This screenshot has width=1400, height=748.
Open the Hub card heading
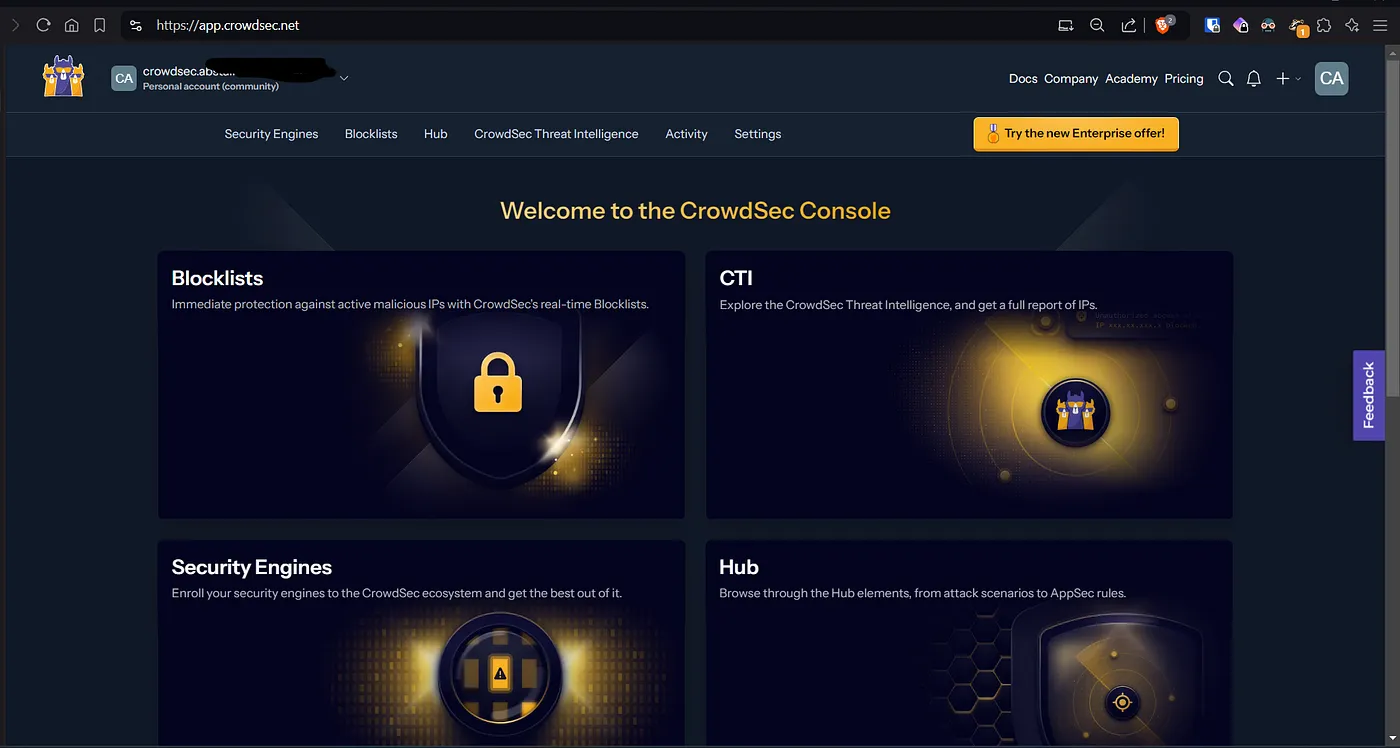tap(739, 567)
